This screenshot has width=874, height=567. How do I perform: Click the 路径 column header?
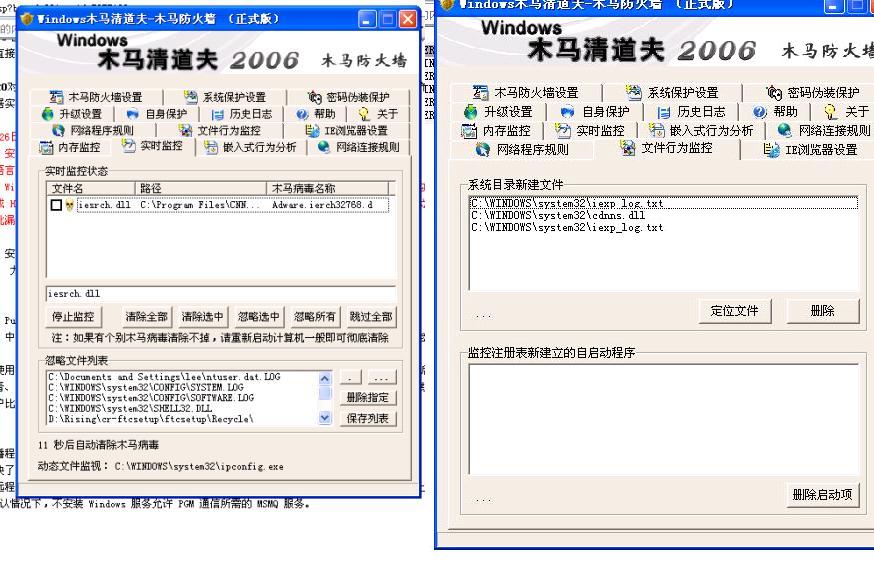coord(201,188)
